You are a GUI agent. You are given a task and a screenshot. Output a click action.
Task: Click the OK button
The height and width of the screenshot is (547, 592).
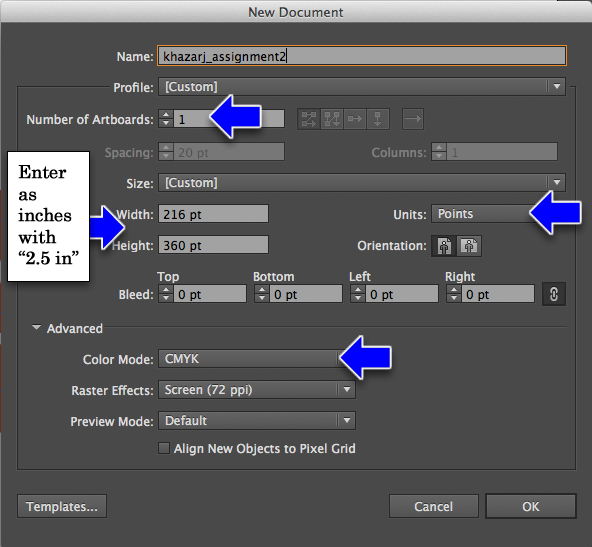[x=531, y=506]
